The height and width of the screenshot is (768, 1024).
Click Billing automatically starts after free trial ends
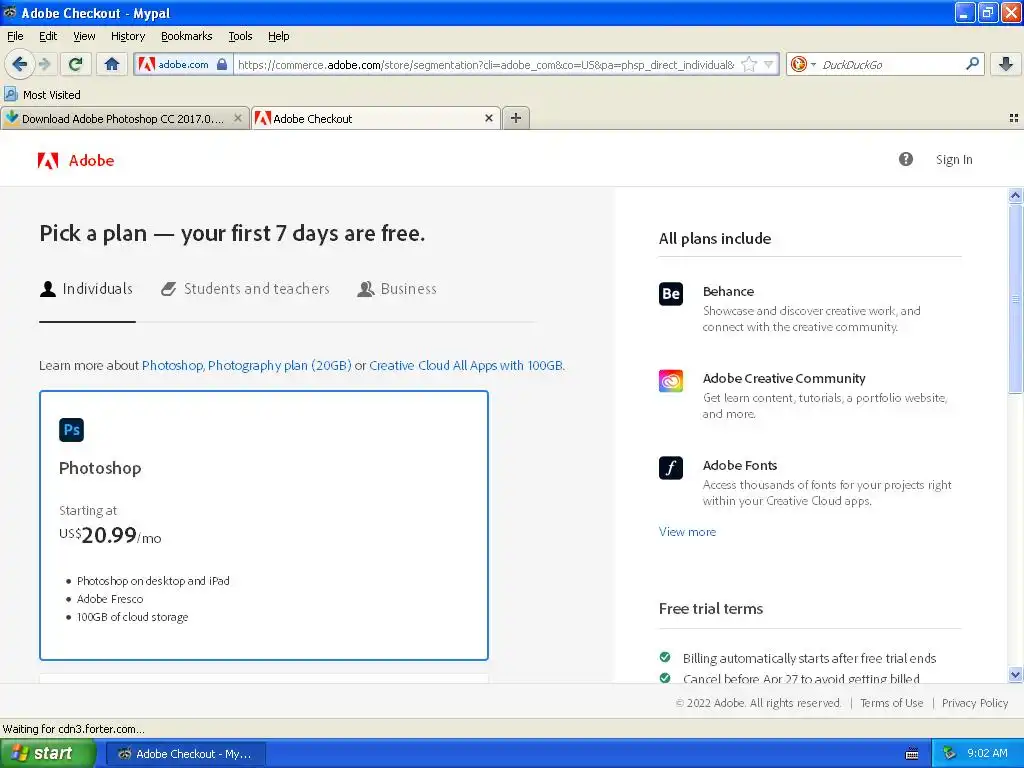(809, 658)
